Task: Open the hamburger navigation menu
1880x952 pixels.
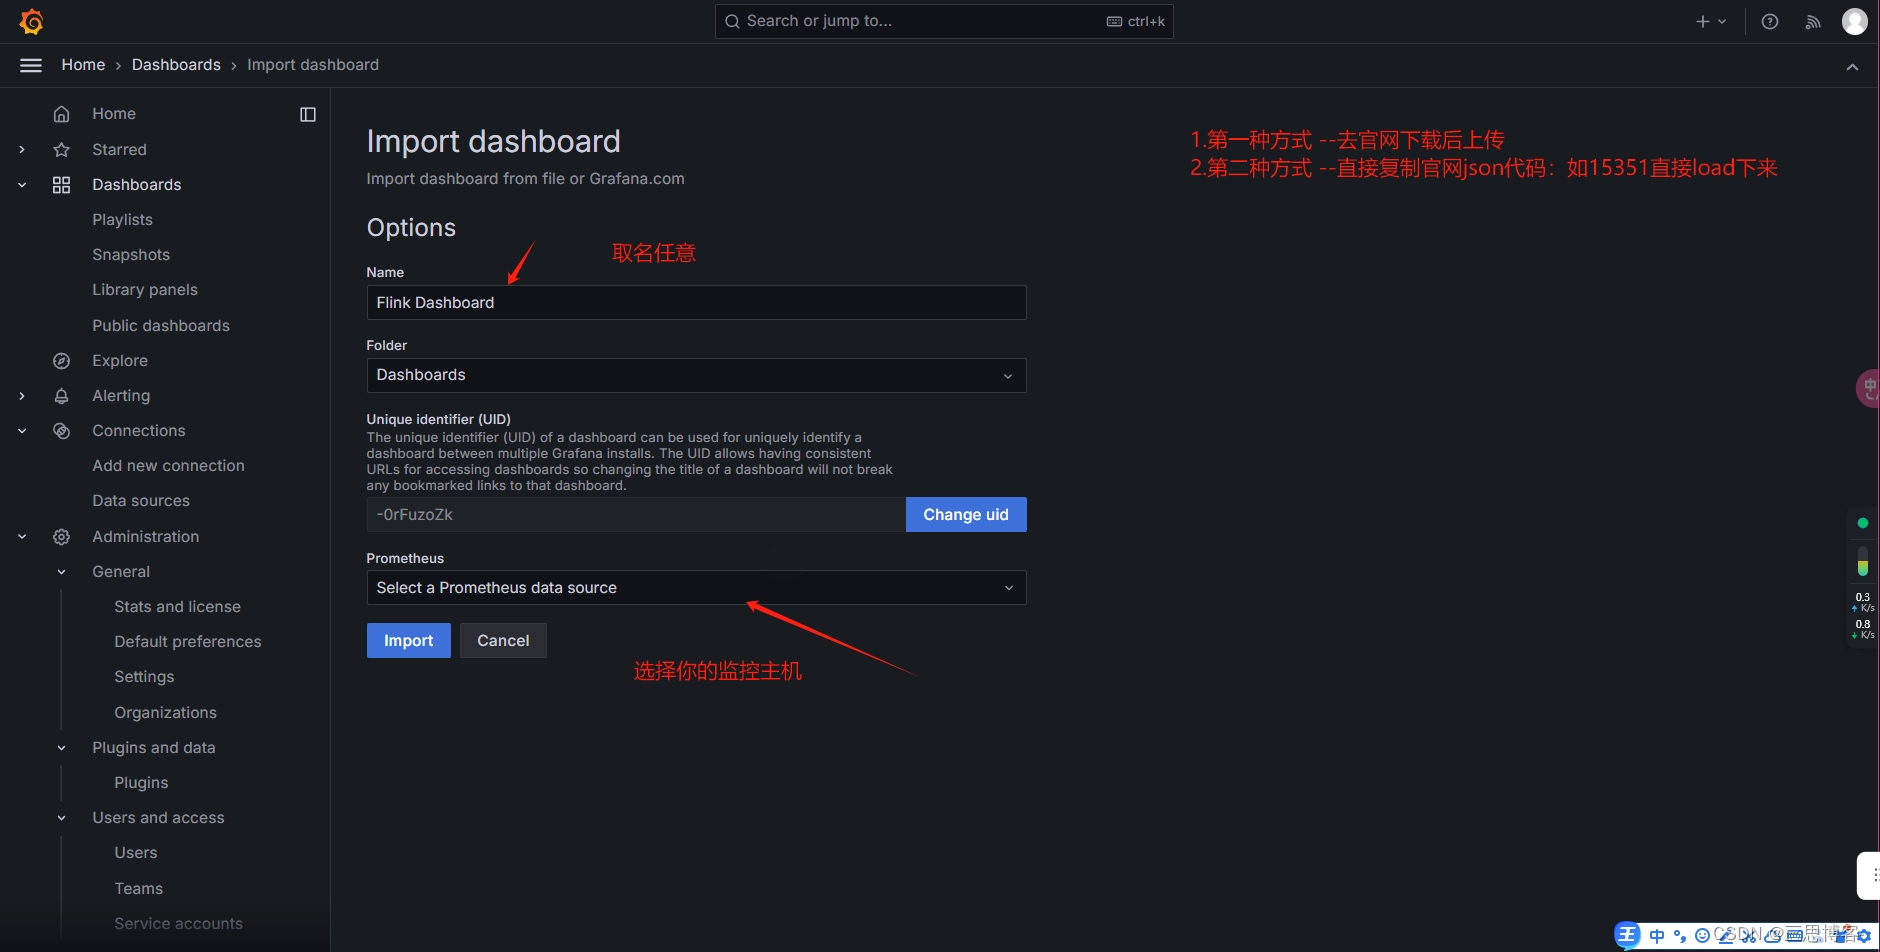Action: coord(31,65)
